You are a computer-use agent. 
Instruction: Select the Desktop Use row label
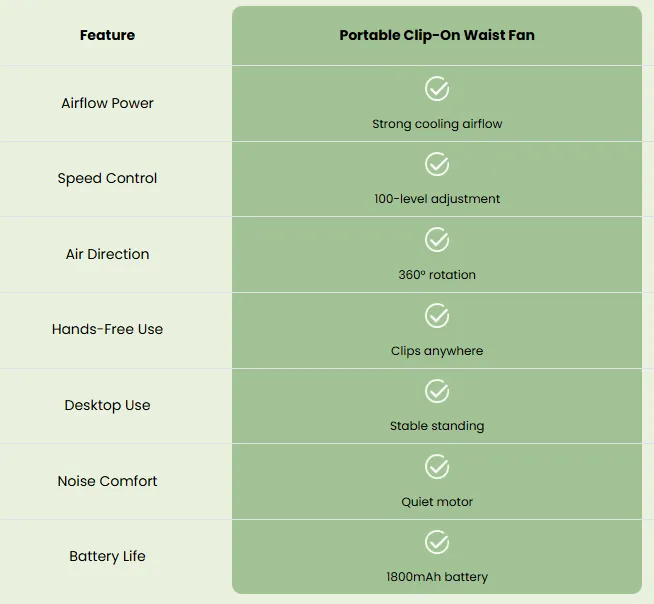tap(107, 405)
